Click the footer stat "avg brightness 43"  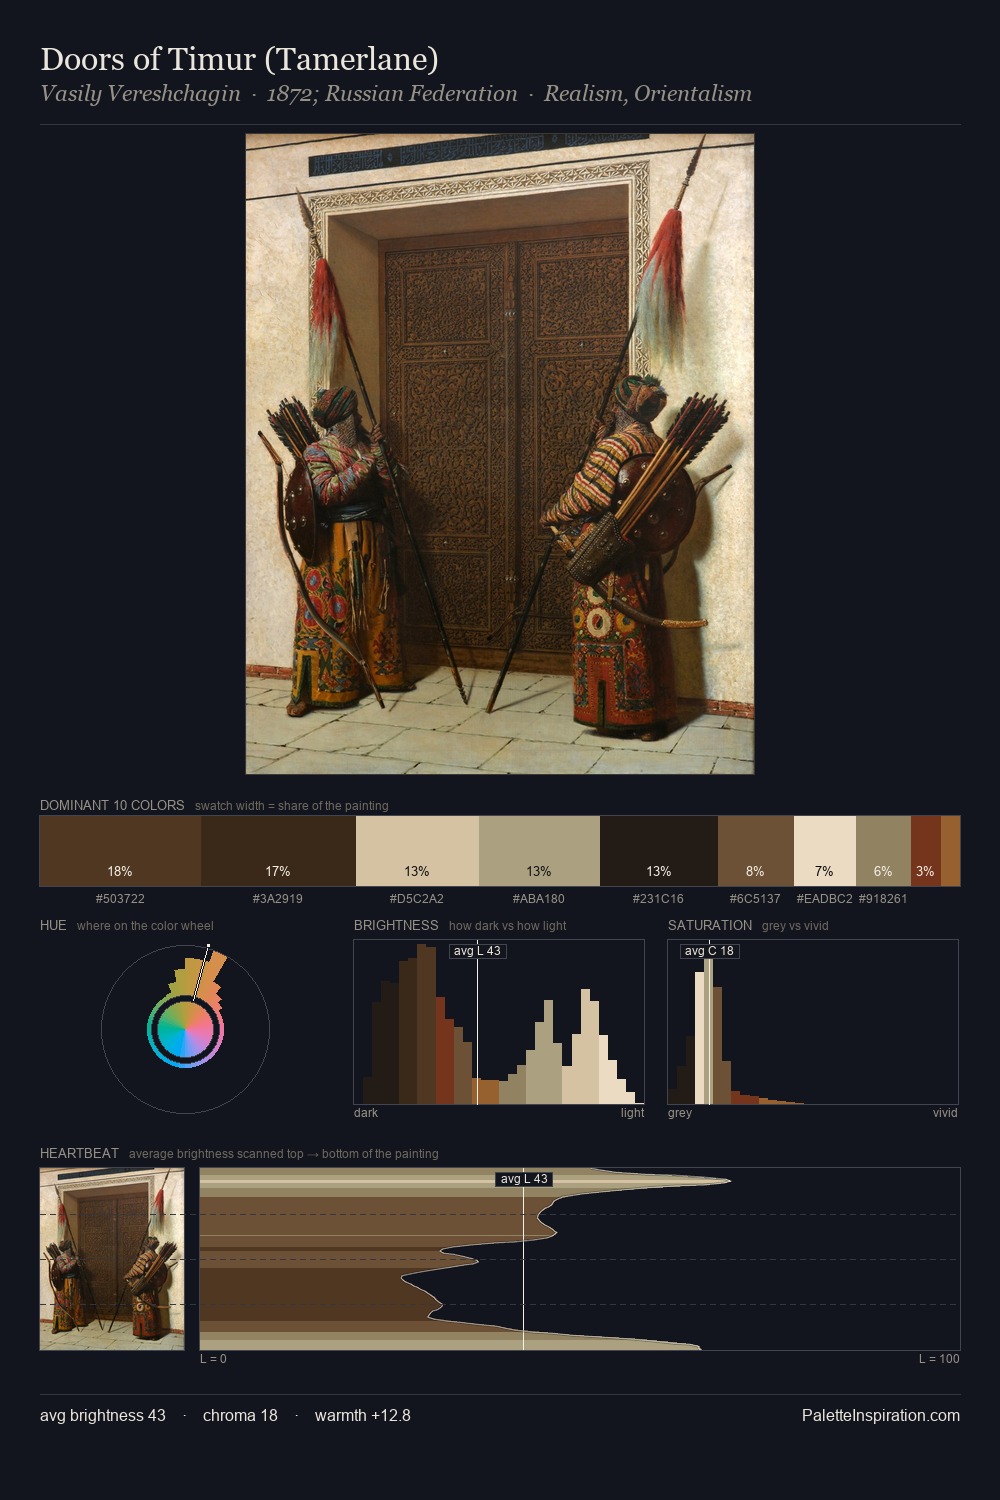(103, 1415)
